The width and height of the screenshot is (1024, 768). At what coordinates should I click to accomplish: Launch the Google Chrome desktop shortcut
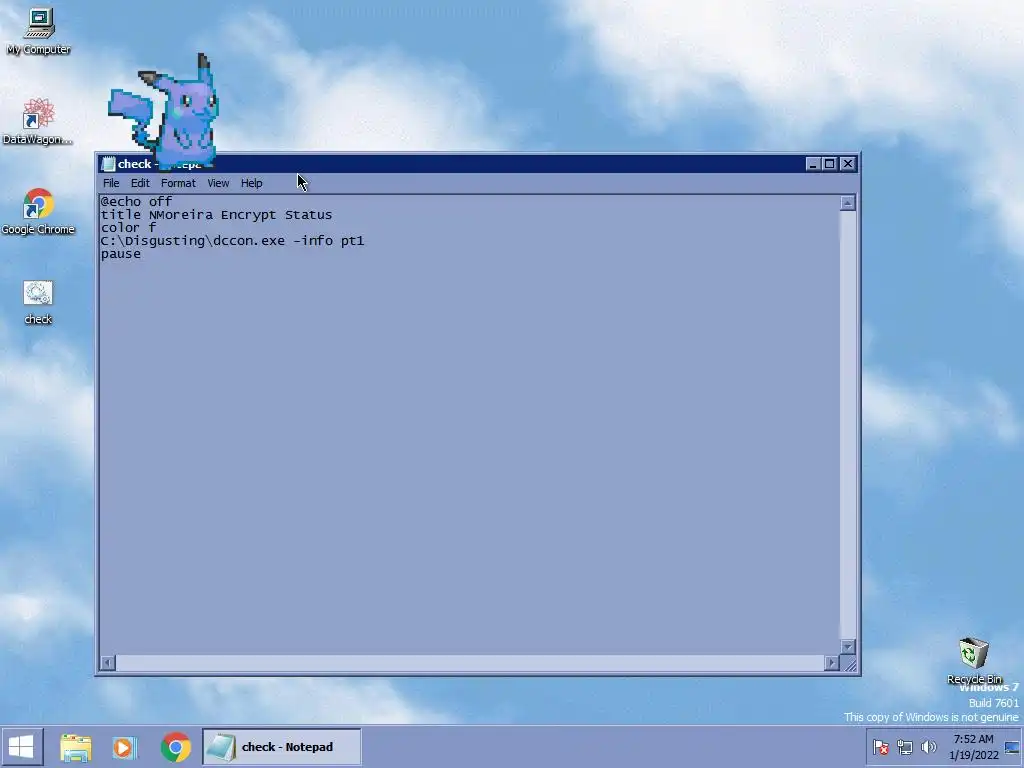[38, 211]
